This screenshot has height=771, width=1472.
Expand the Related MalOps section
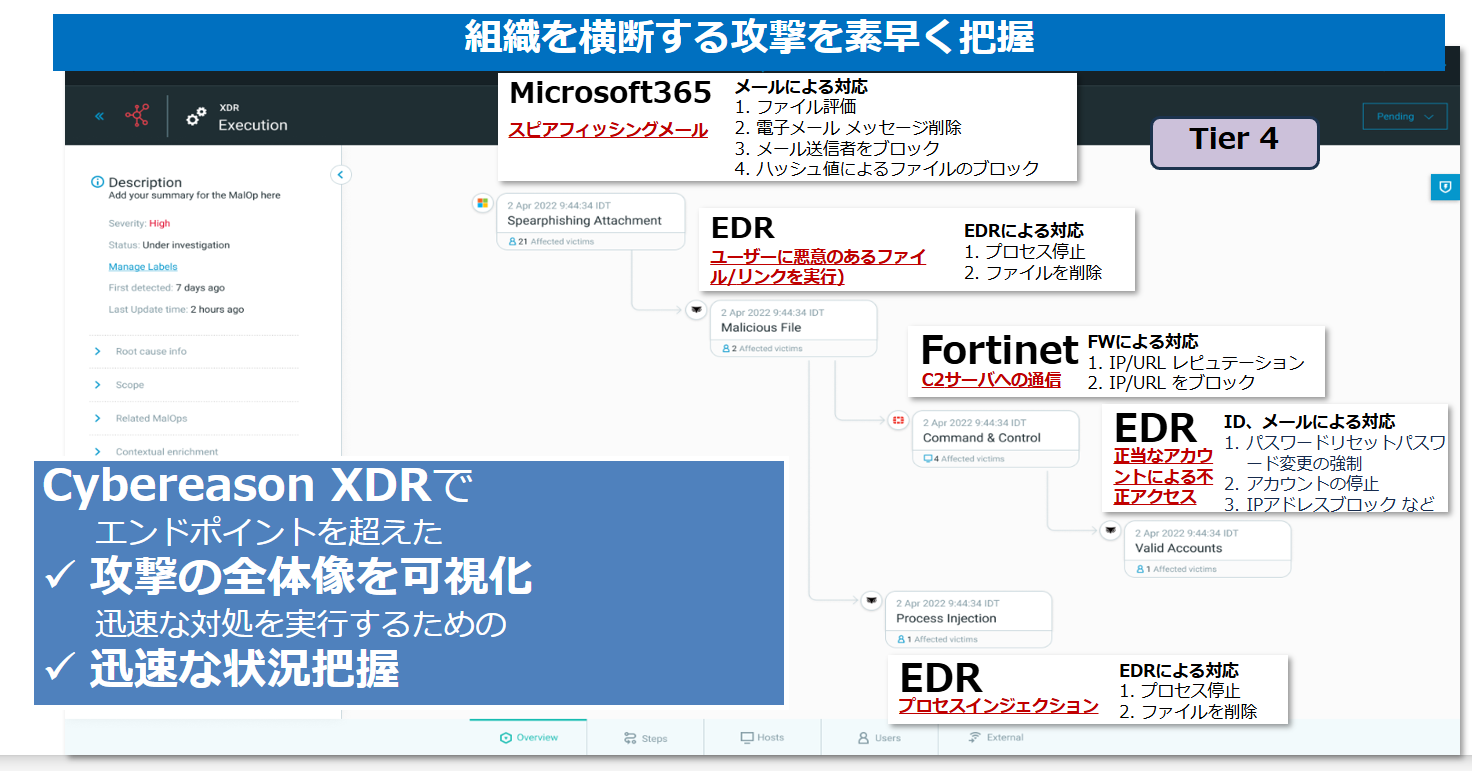193,418
